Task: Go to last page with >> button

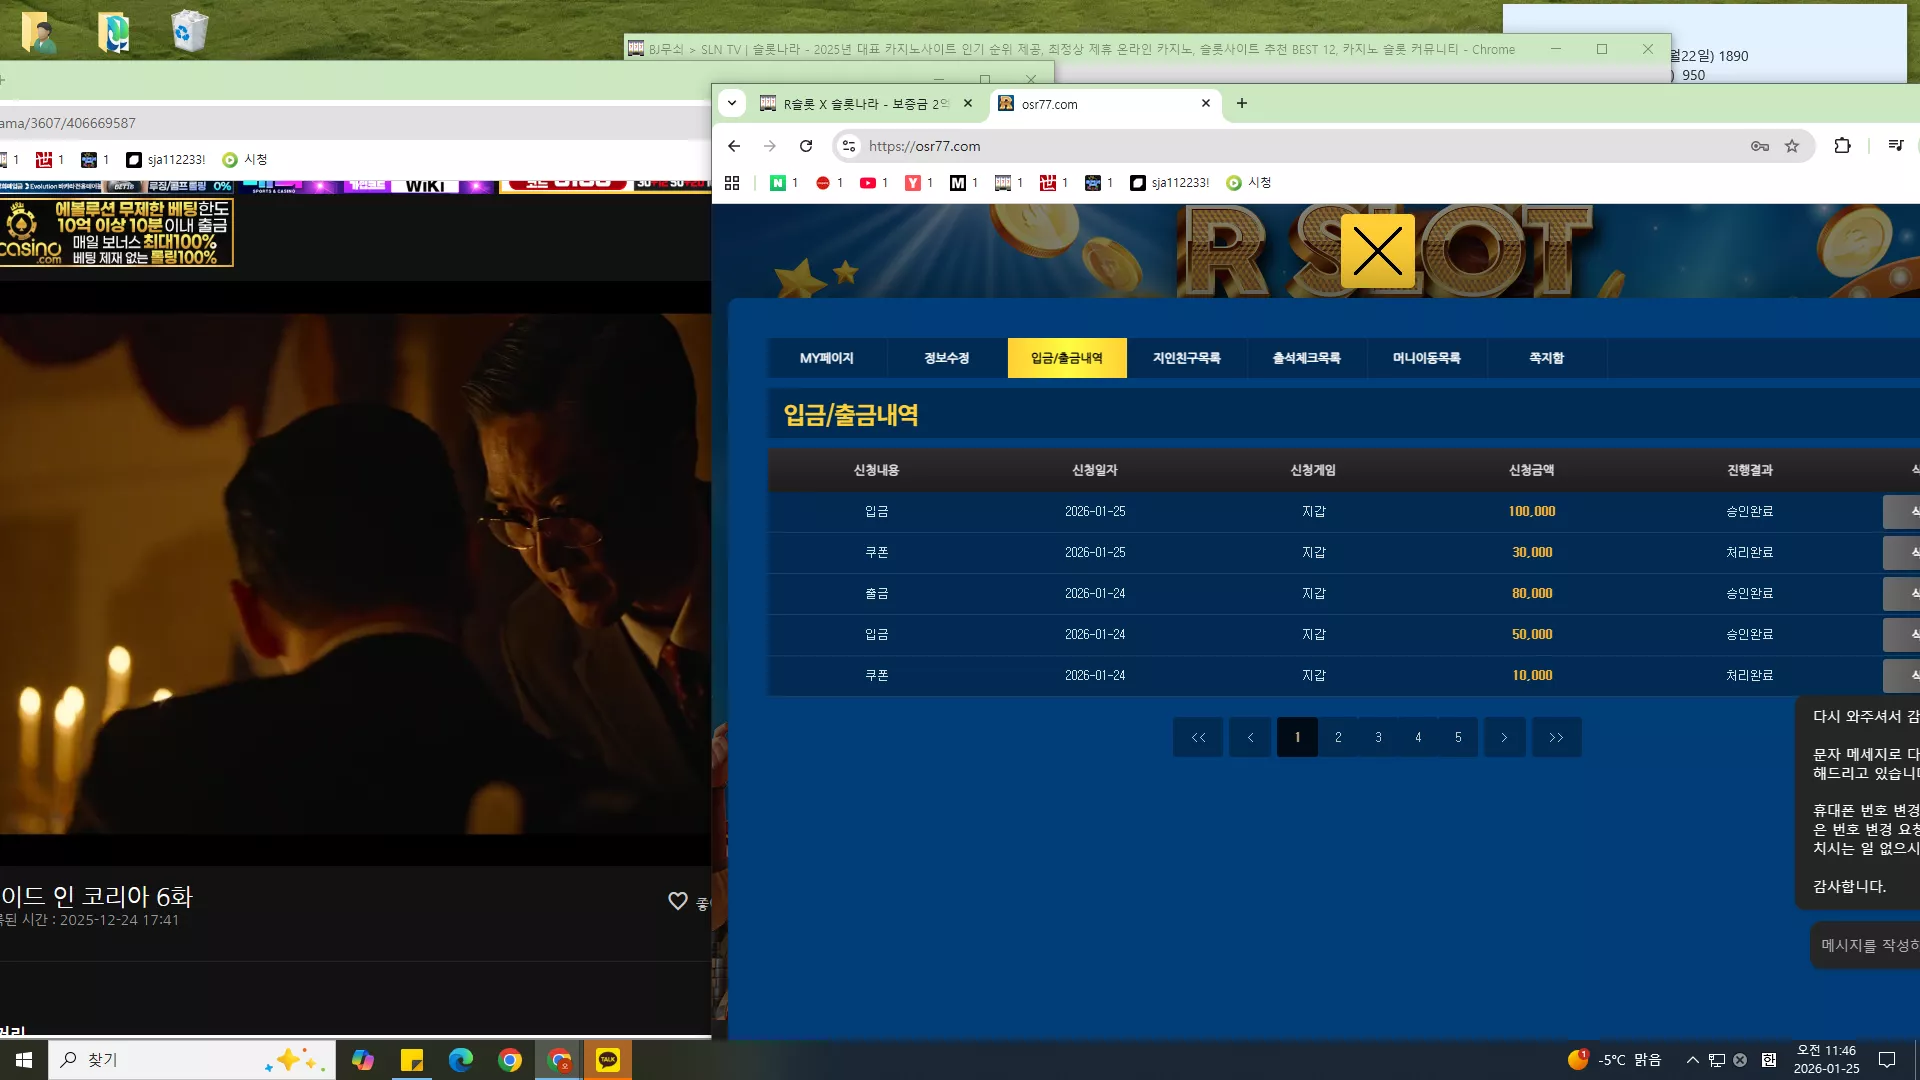Action: click(x=1556, y=737)
